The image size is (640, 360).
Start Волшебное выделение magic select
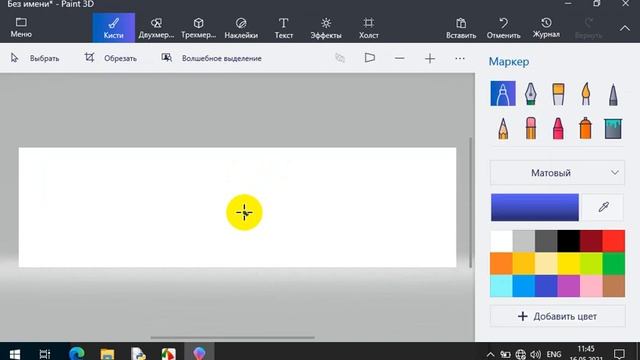pos(211,58)
